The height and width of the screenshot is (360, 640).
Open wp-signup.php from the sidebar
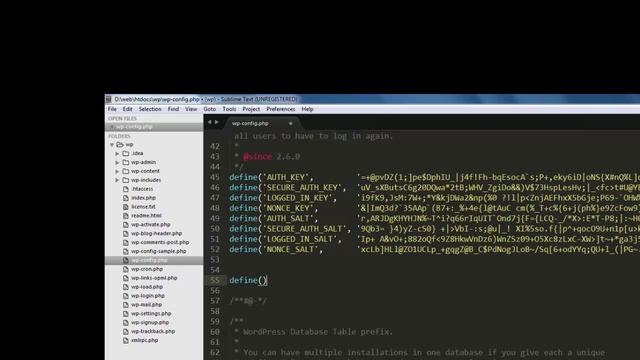pyautogui.click(x=150, y=322)
